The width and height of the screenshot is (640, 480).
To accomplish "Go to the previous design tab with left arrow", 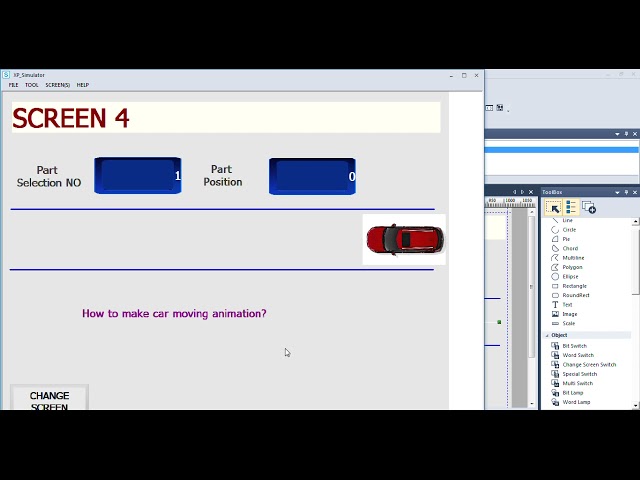I will coord(514,192).
